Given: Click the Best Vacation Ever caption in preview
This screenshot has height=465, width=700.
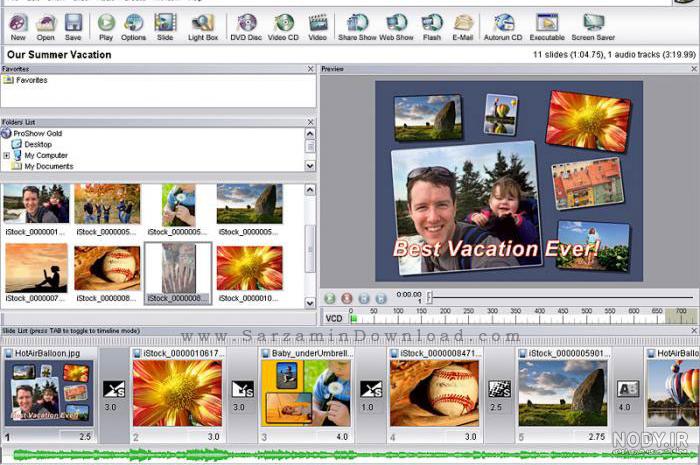Looking at the screenshot, I should click(496, 249).
